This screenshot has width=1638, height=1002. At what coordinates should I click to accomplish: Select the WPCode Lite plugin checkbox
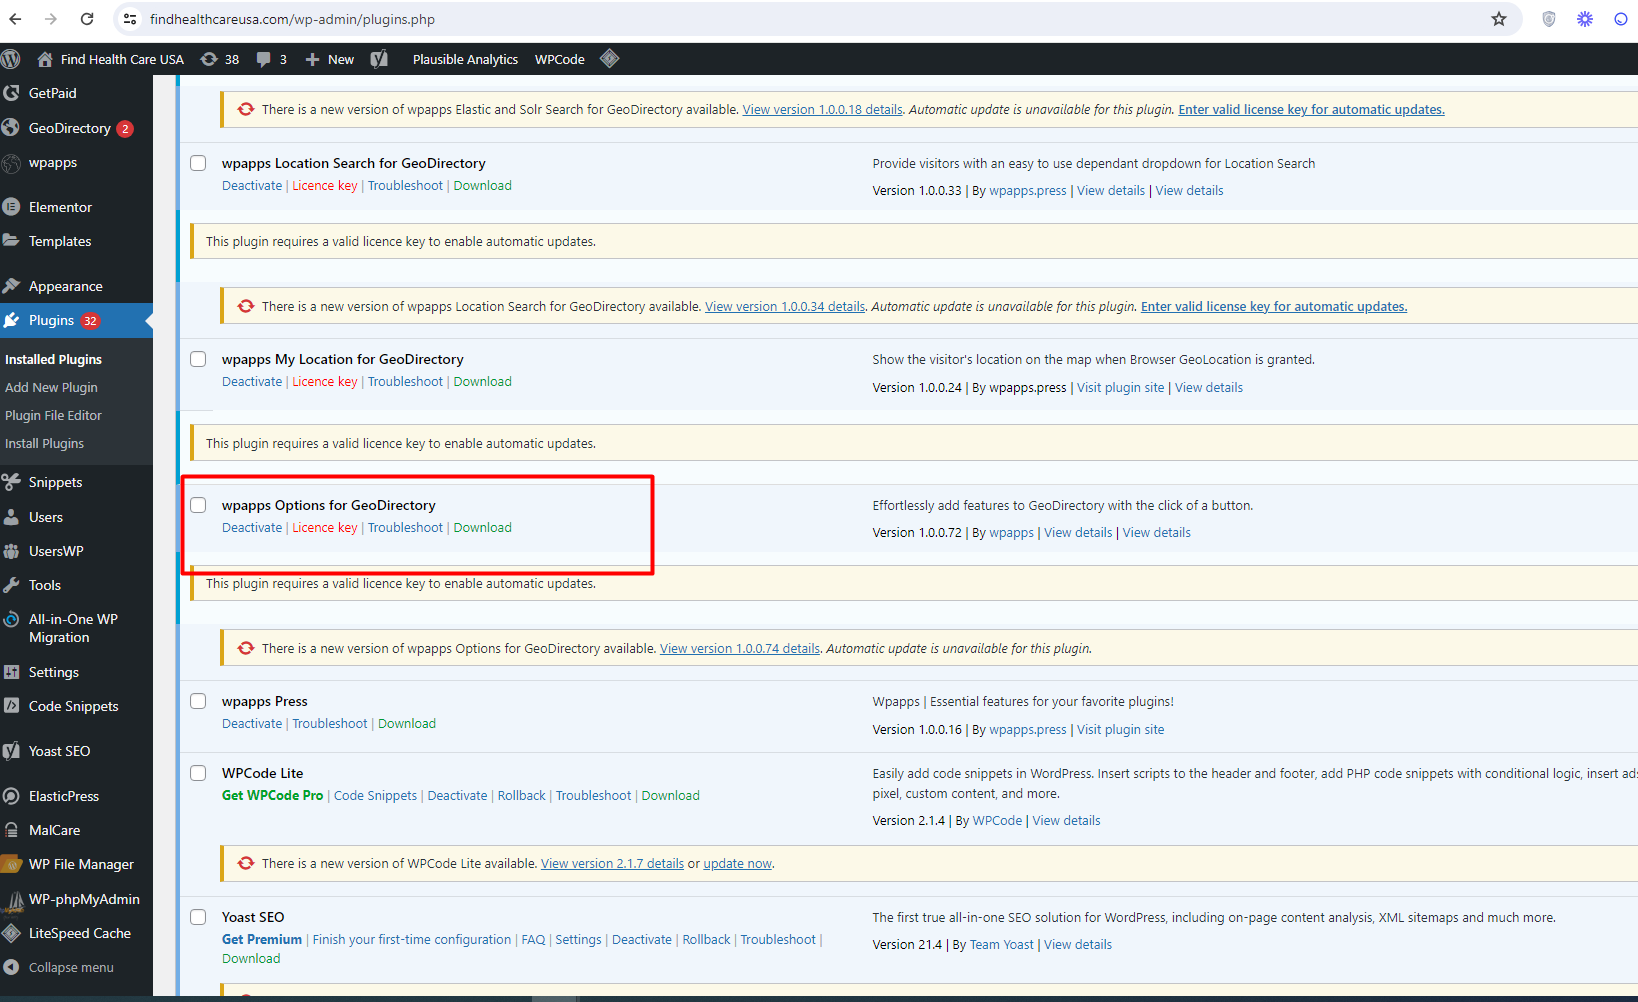coord(198,773)
